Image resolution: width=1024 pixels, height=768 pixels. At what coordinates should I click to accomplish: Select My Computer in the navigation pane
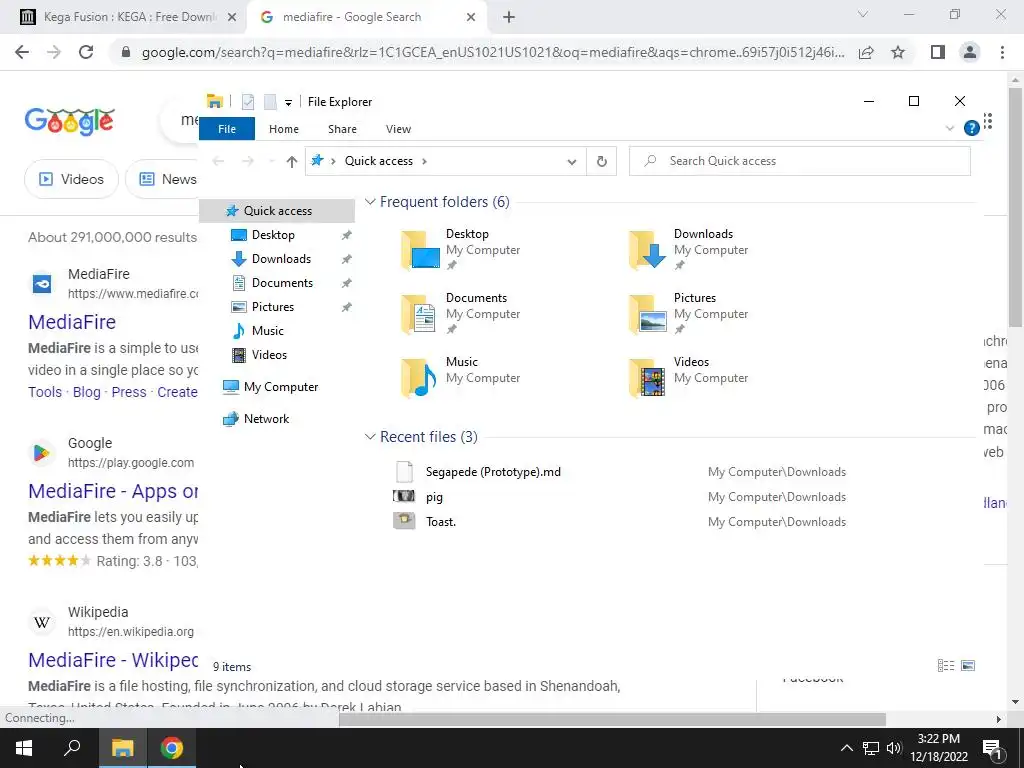[281, 387]
